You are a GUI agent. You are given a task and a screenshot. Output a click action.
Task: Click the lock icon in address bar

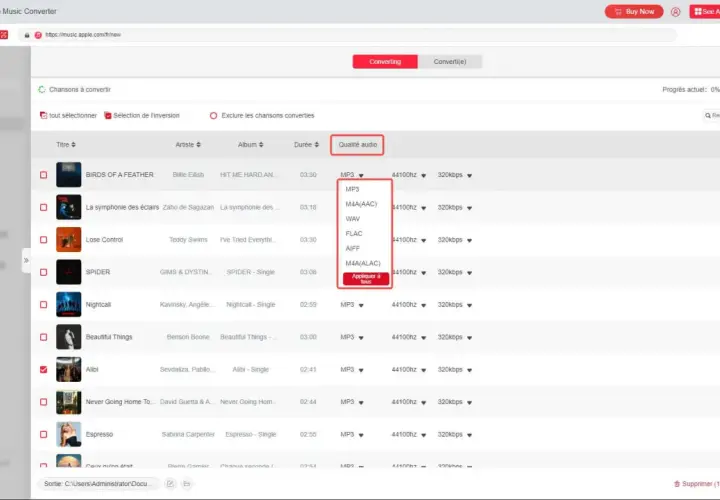[x=27, y=35]
